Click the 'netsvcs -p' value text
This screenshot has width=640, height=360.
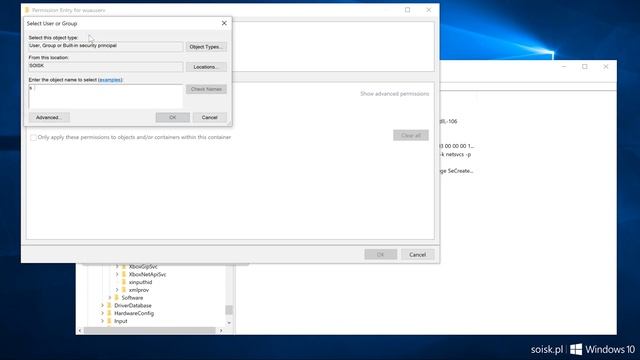click(x=456, y=155)
